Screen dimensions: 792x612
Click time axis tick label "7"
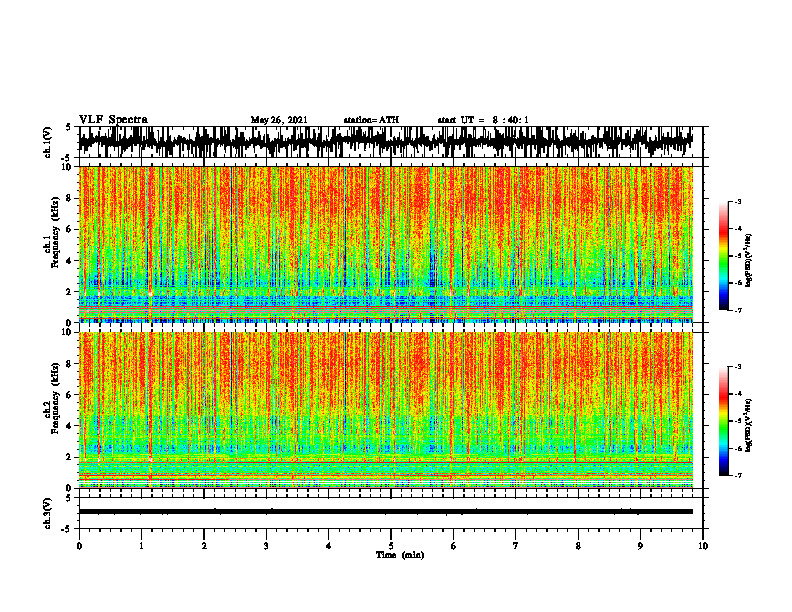(516, 546)
